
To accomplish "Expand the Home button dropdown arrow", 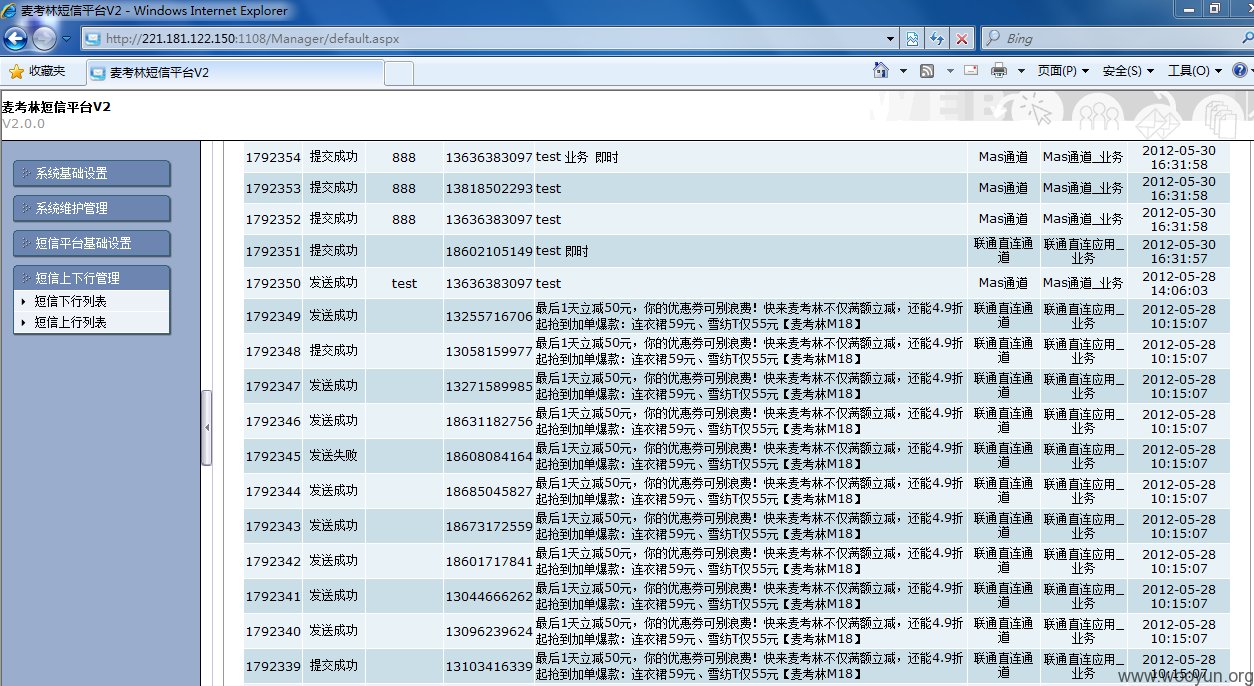I will tap(903, 71).
